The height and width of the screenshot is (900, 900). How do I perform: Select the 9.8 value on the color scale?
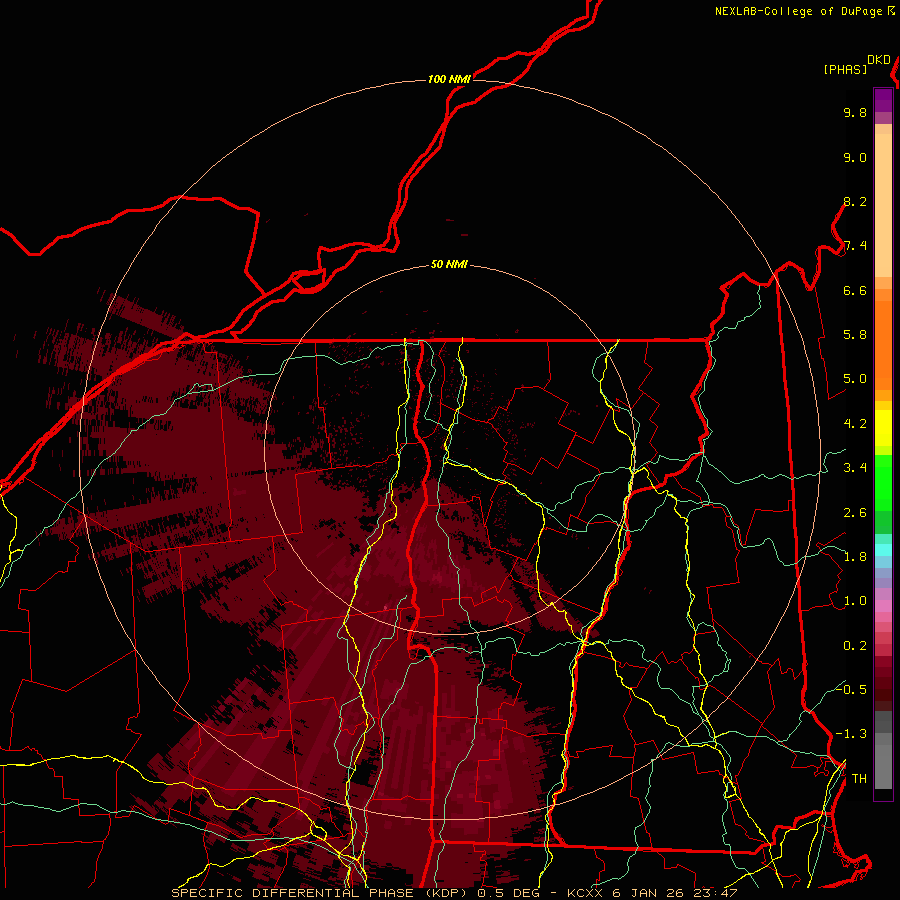pyautogui.click(x=855, y=112)
